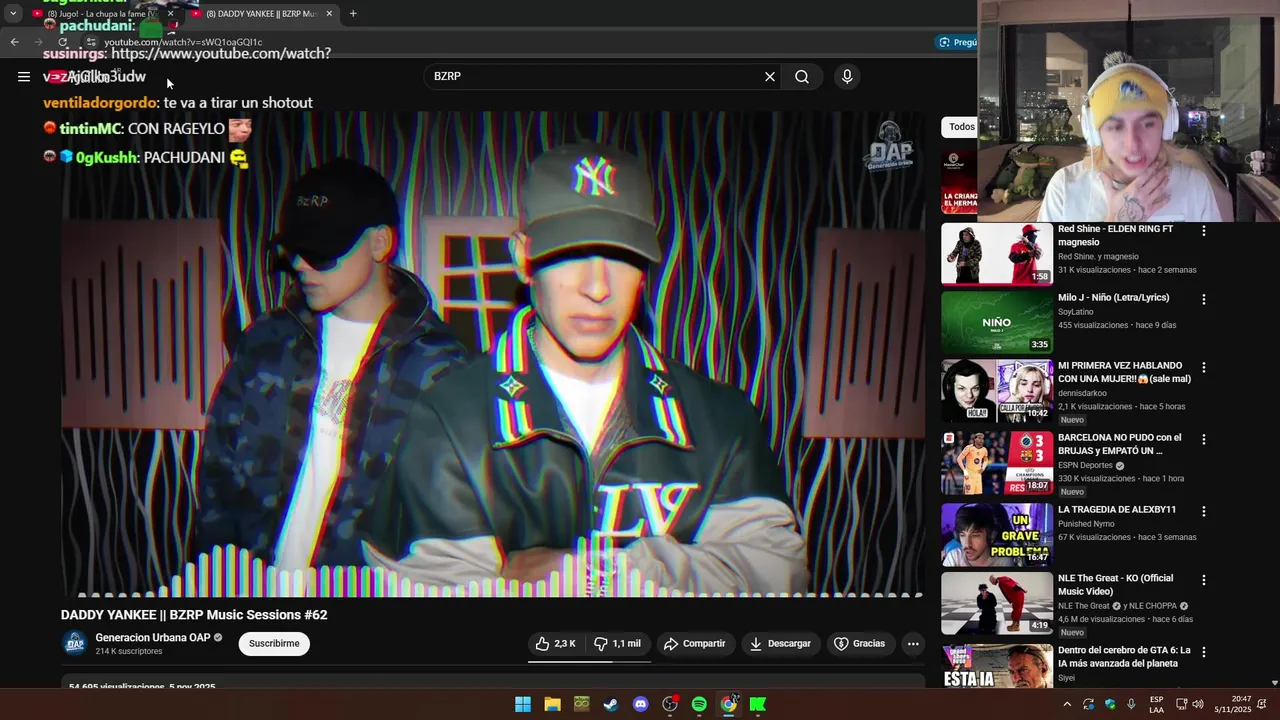Click the channel name dennisdarkoo
This screenshot has height=720, width=1280.
(x=1082, y=393)
